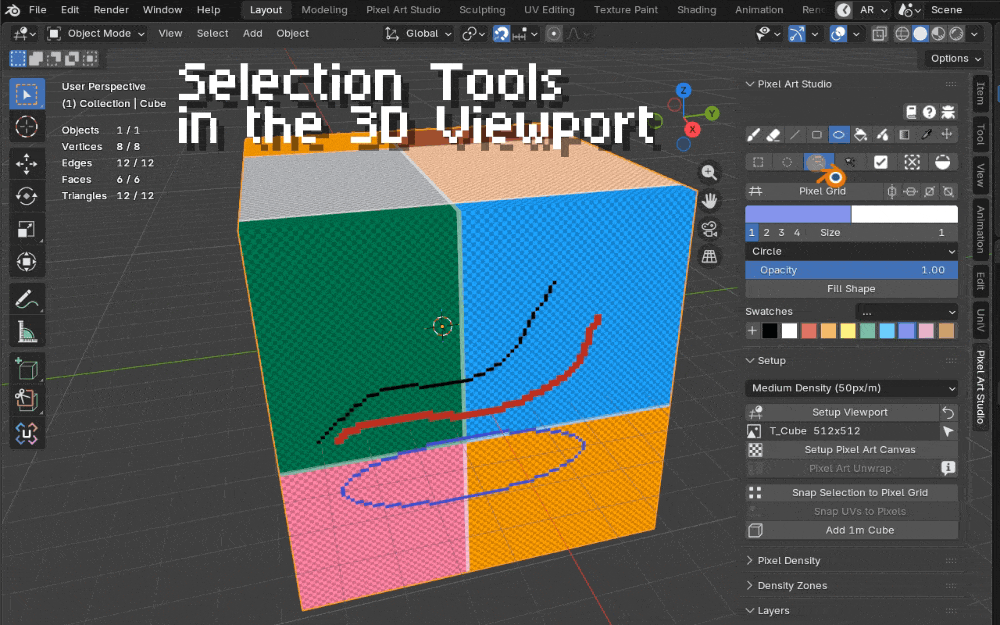Switch to the UV Editing workspace tab
The height and width of the screenshot is (625, 1000).
point(549,10)
